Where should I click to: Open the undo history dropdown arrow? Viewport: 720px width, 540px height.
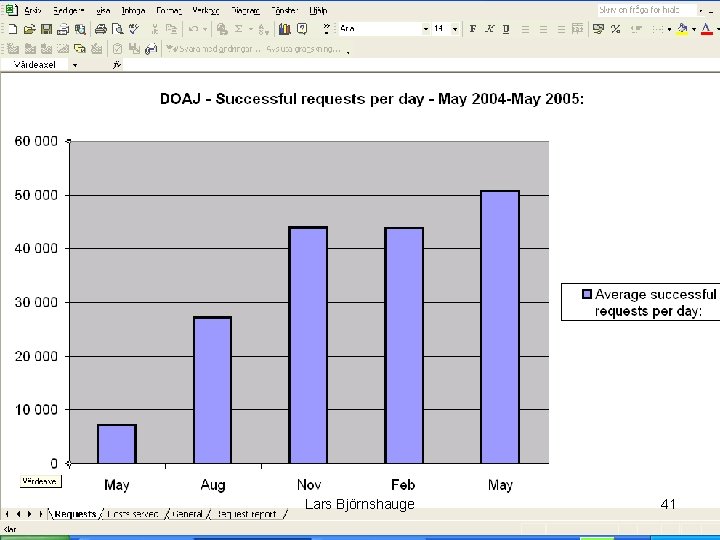(x=205, y=29)
